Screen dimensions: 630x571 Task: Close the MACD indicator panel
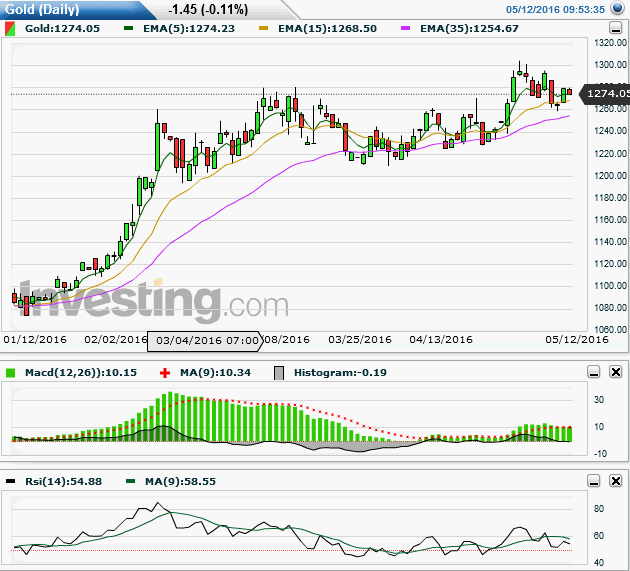coord(616,372)
